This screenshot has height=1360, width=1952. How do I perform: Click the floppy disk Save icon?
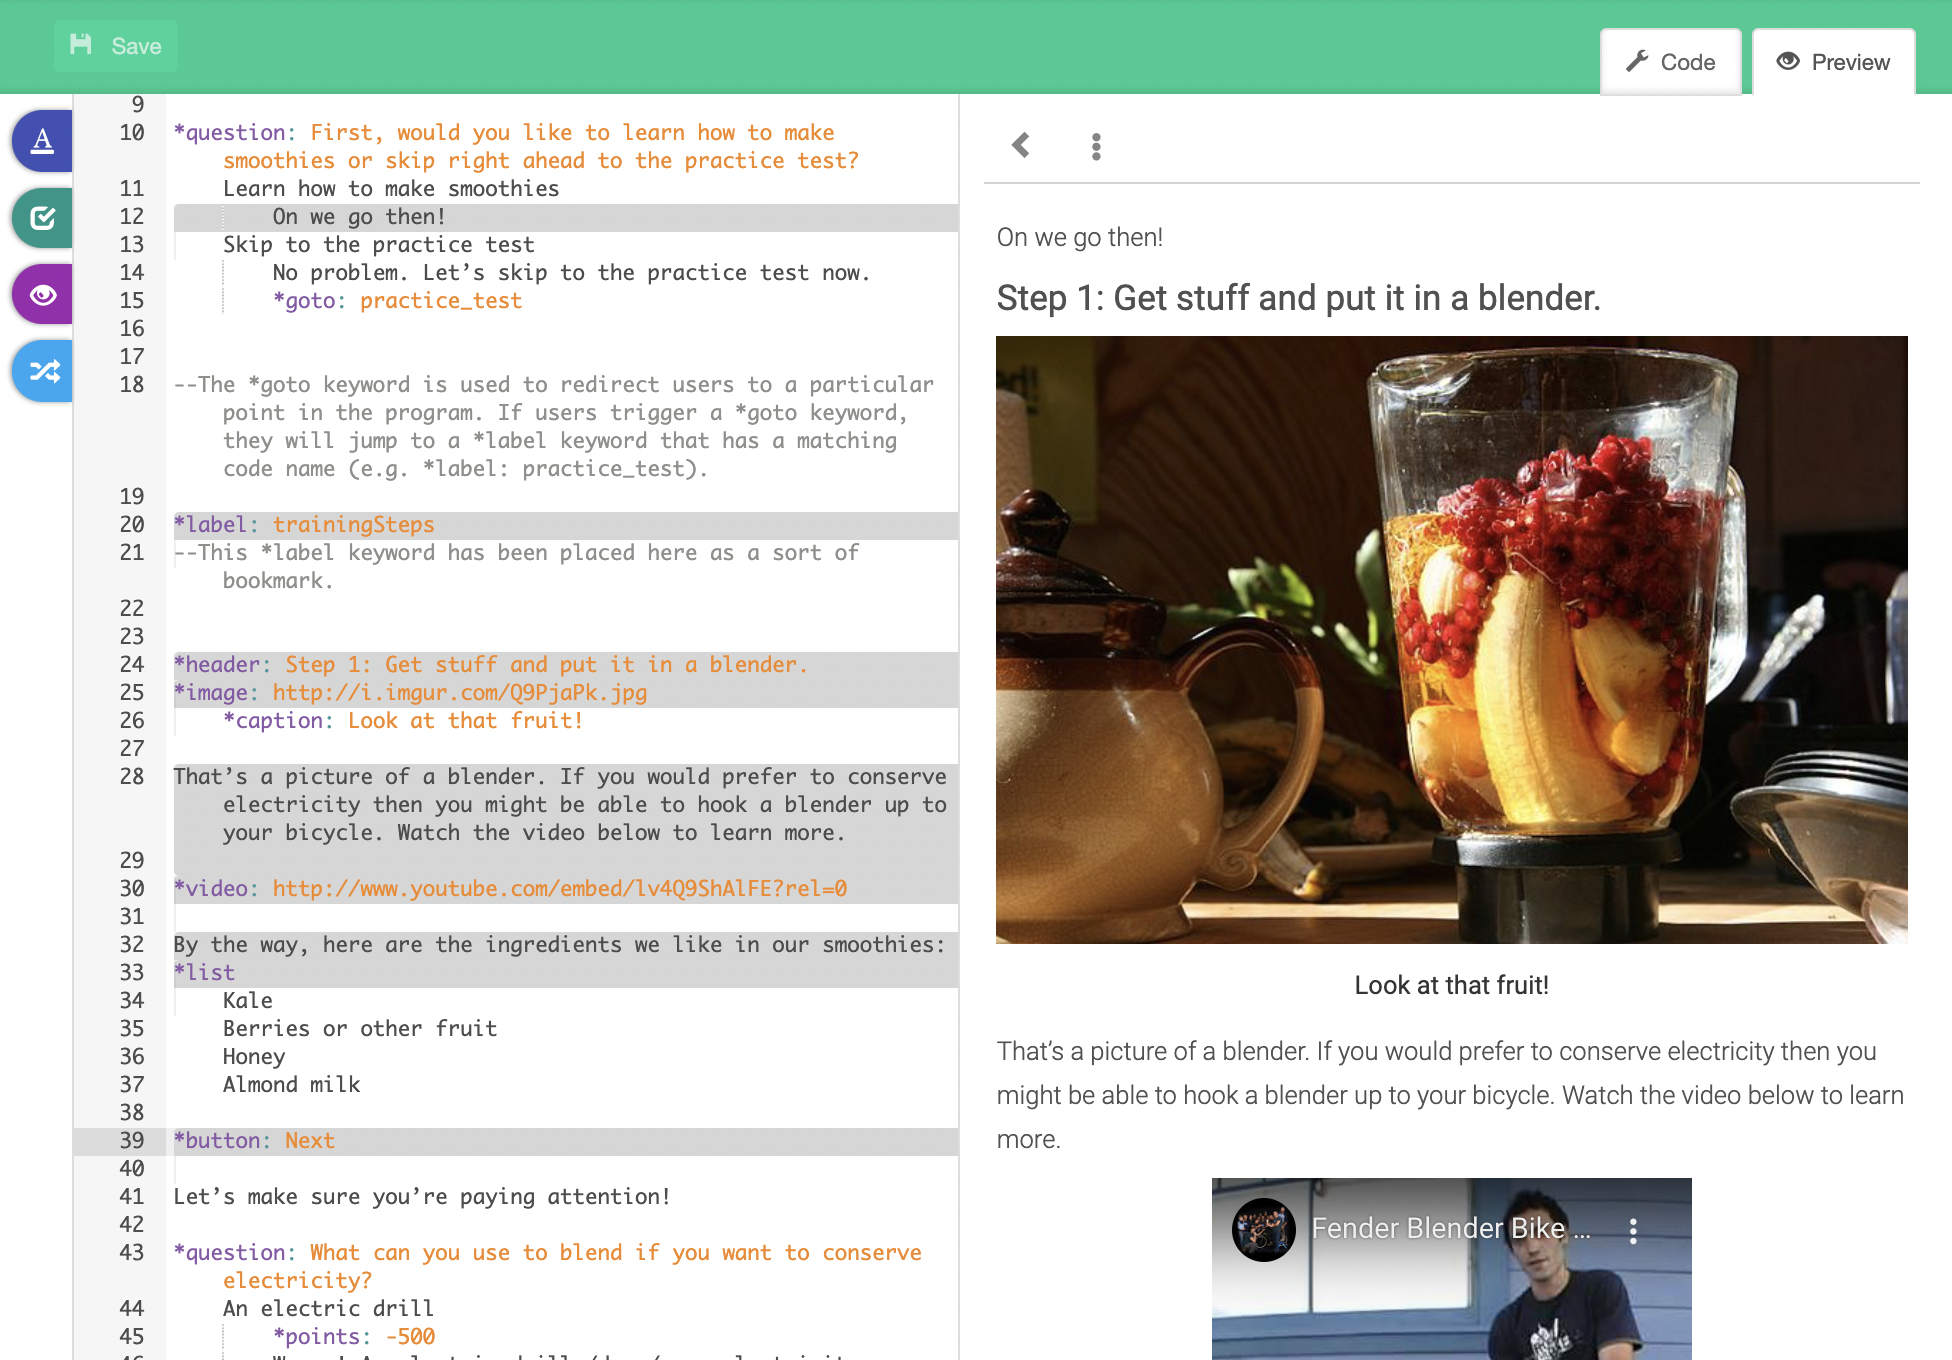(x=81, y=45)
